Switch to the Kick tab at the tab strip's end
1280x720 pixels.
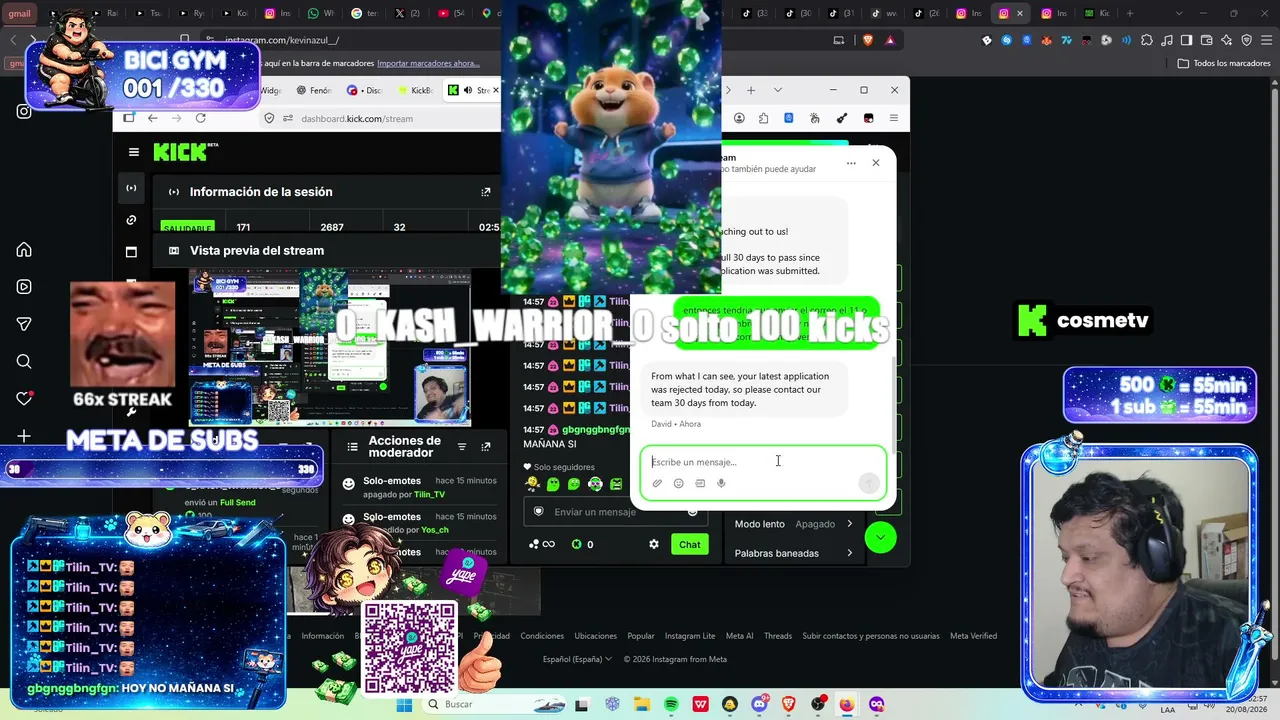[1096, 14]
